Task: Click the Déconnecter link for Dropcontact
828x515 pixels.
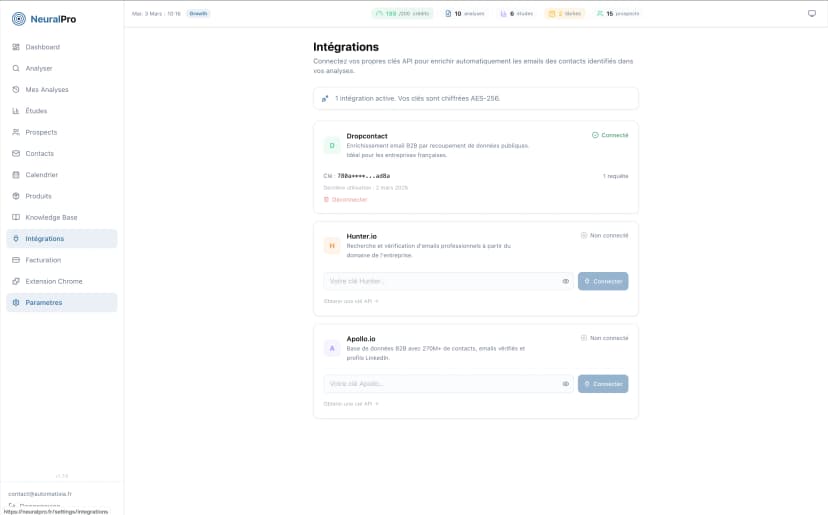Action: 345,200
